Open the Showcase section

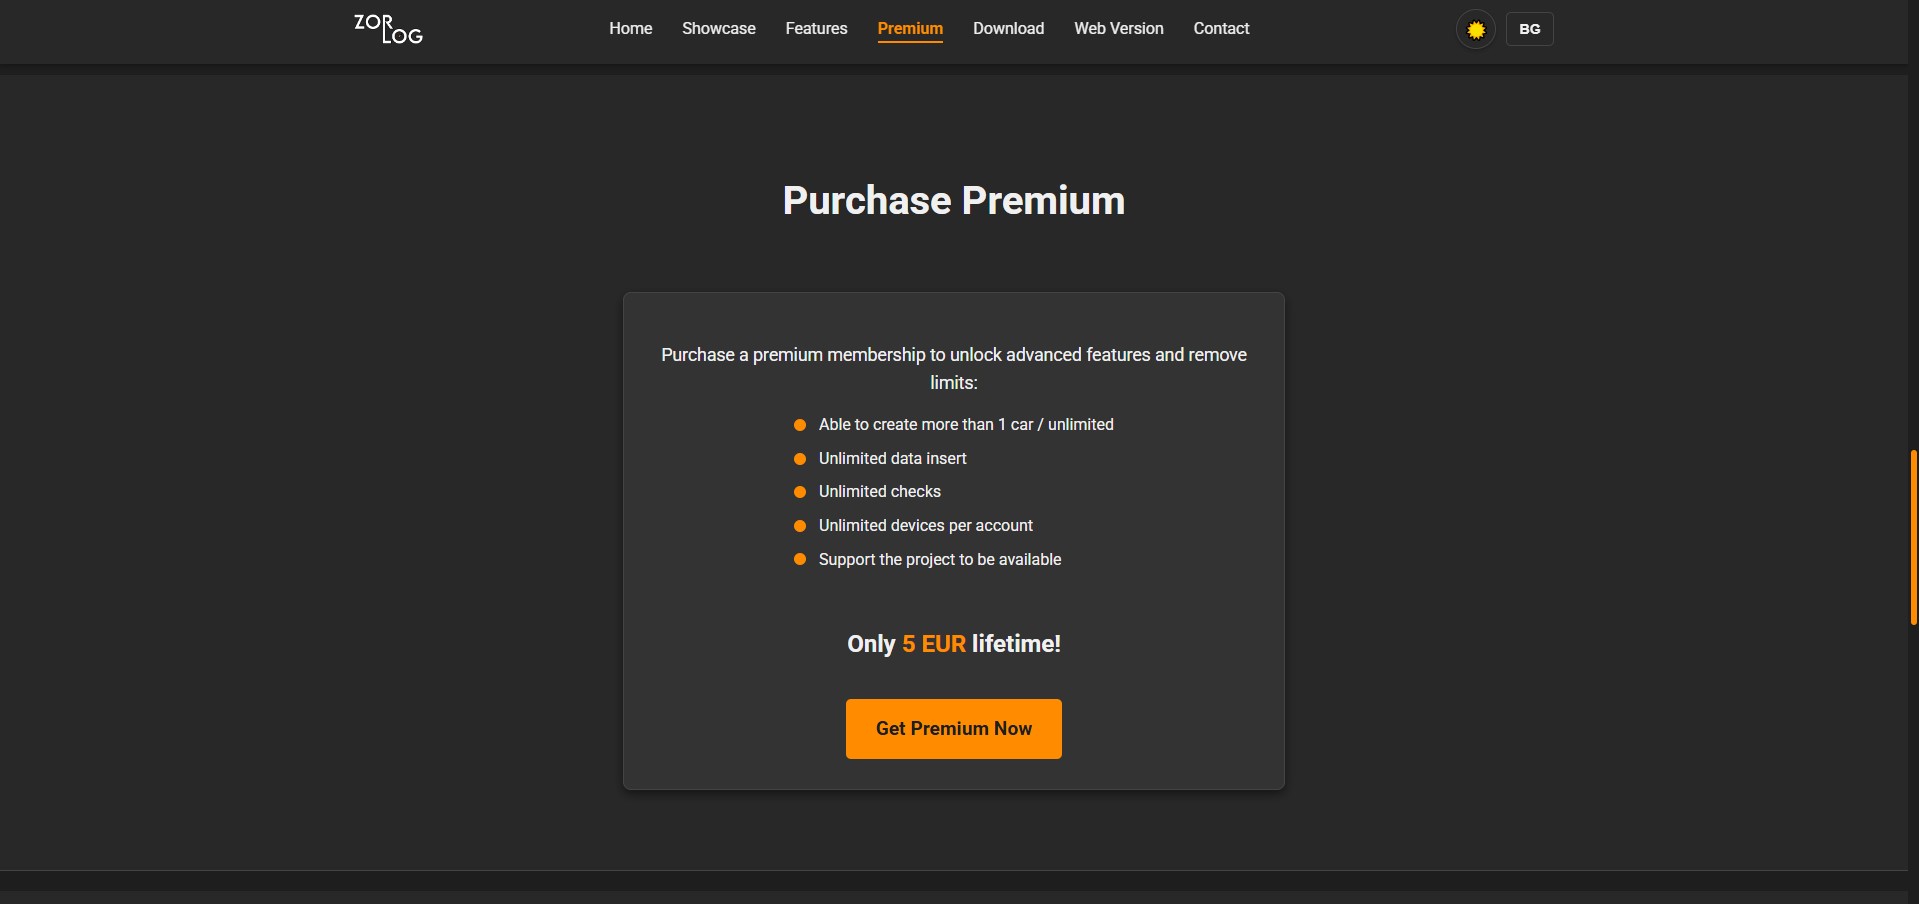pyautogui.click(x=718, y=29)
